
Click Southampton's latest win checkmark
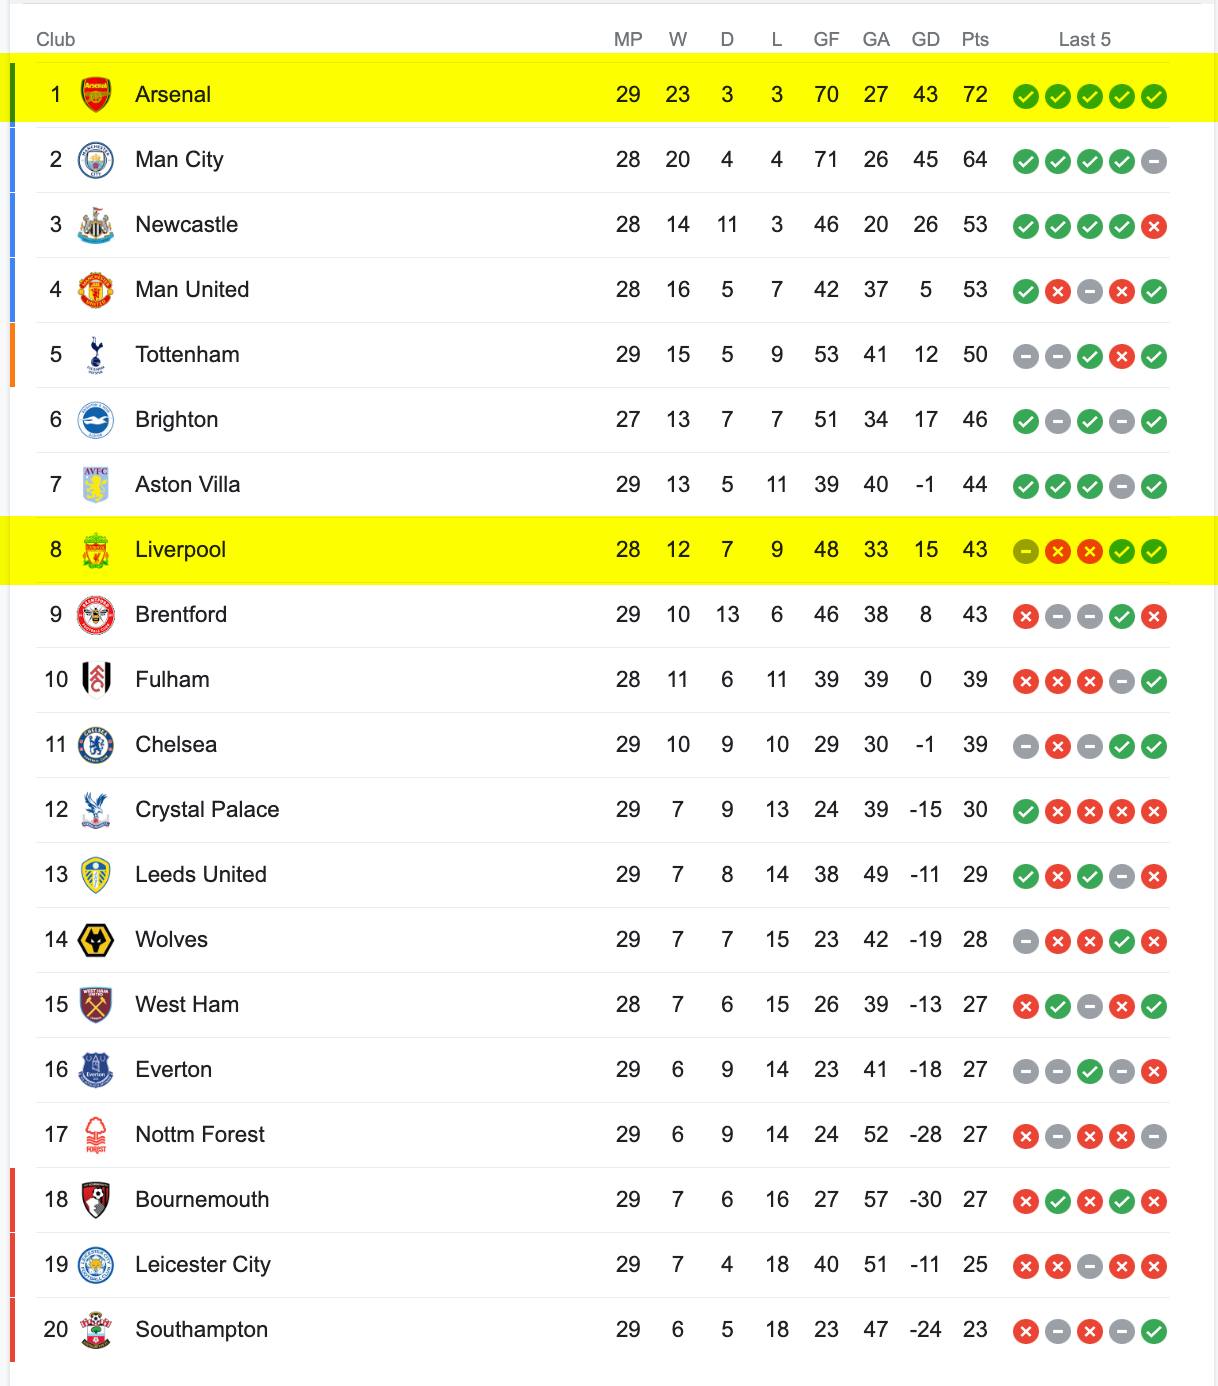tap(1154, 1331)
